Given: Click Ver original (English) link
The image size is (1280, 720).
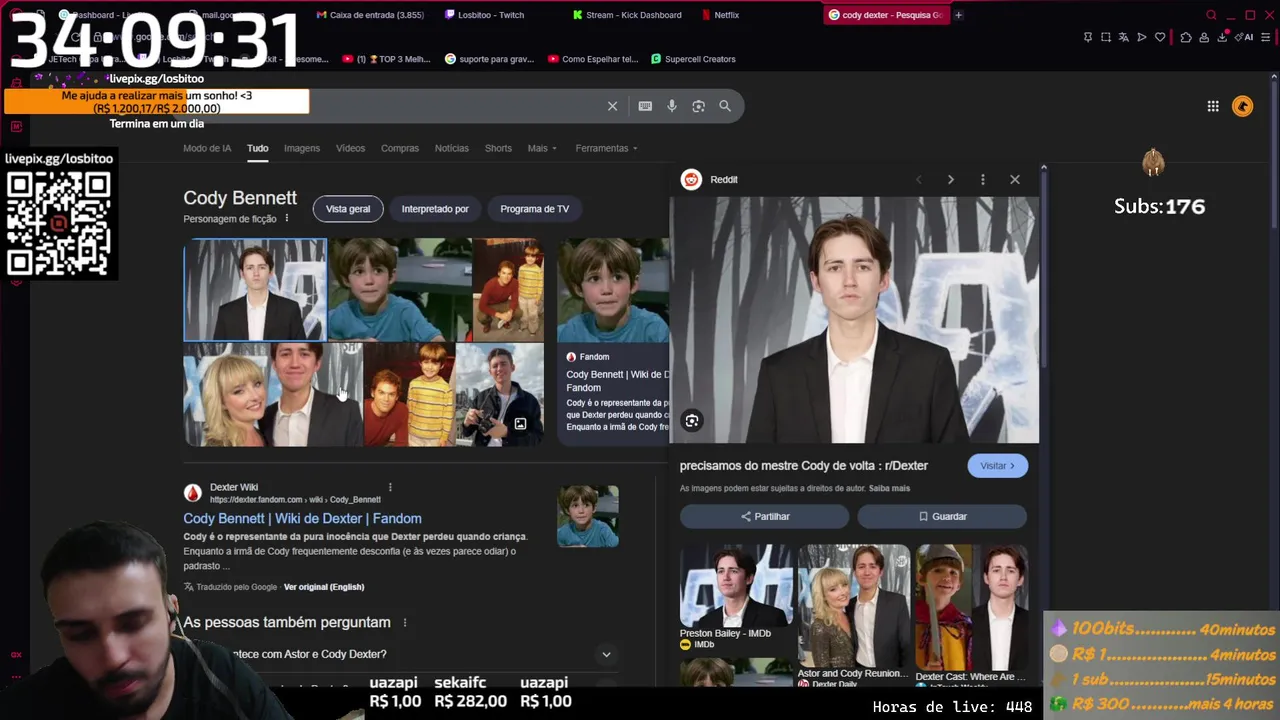Looking at the screenshot, I should pos(324,587).
